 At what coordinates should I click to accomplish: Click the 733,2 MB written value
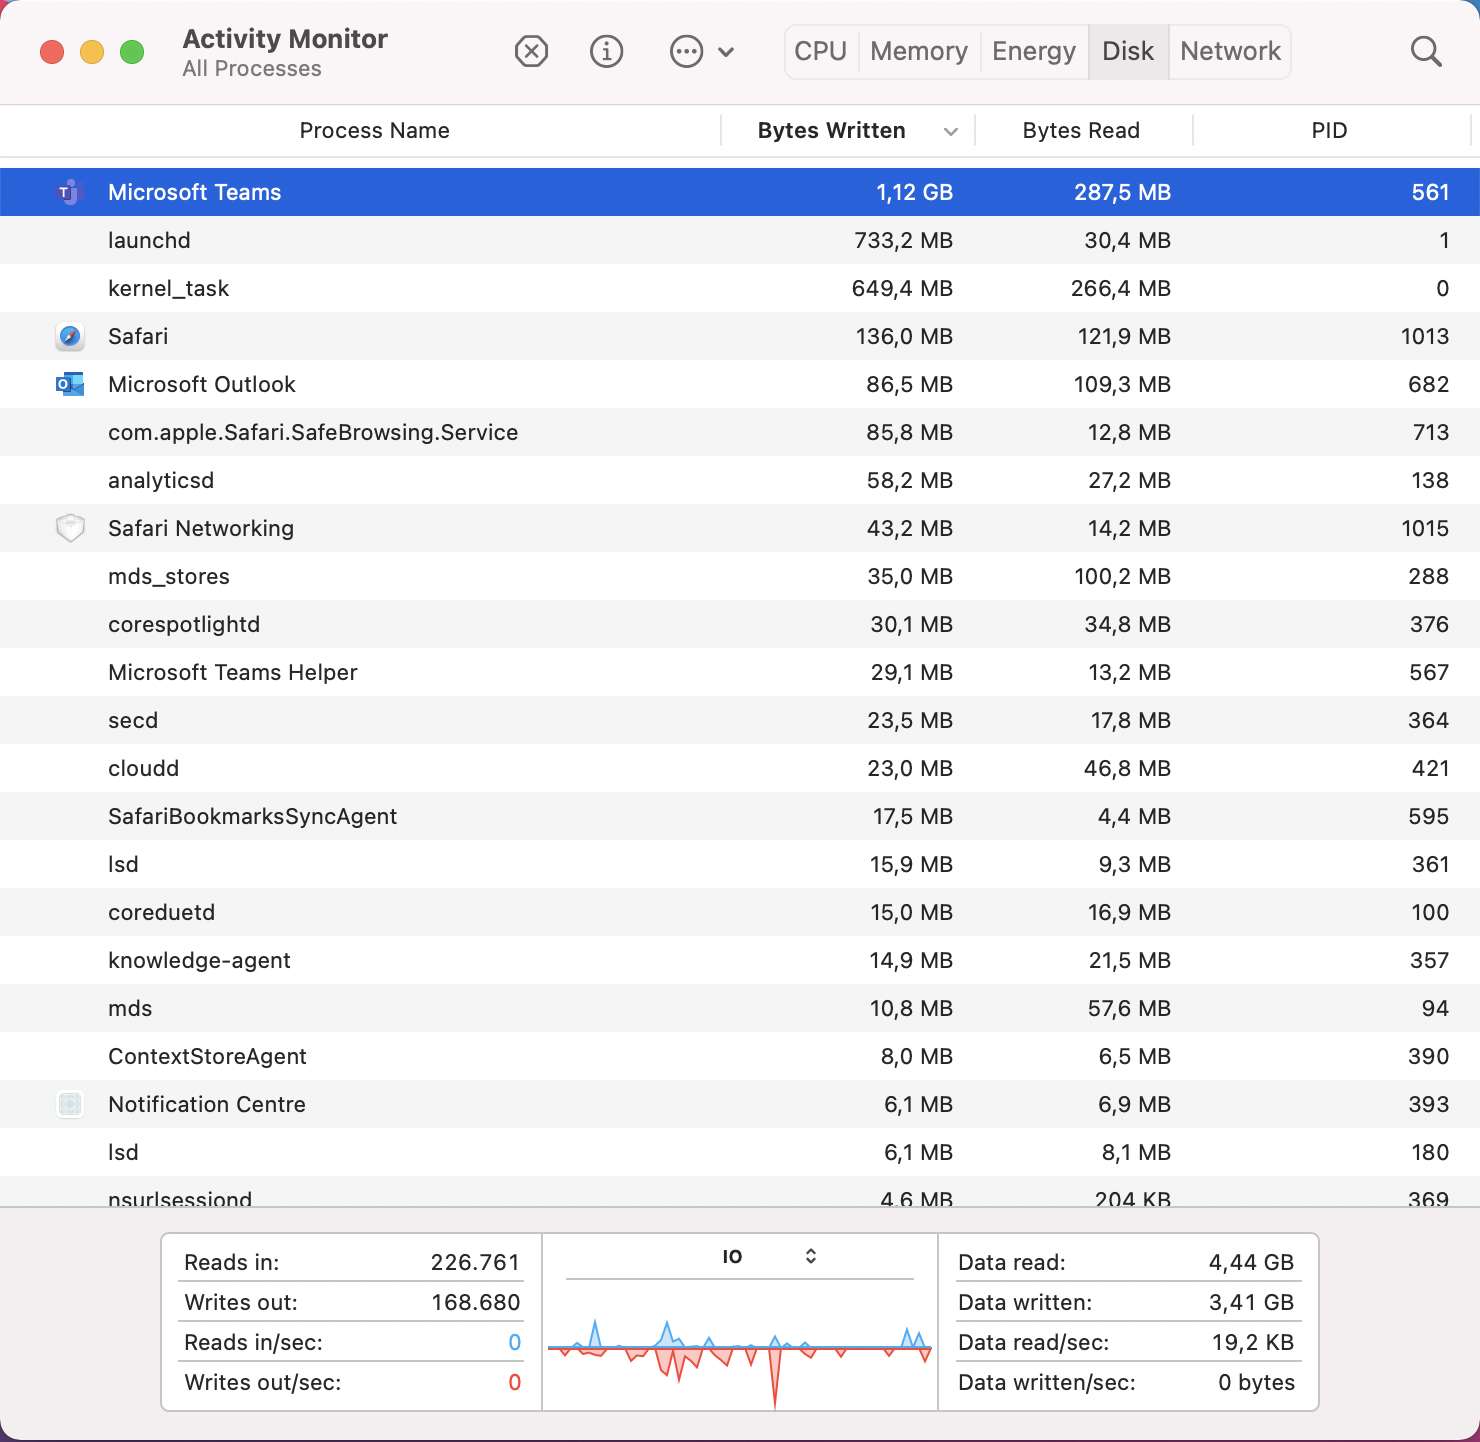click(x=903, y=240)
